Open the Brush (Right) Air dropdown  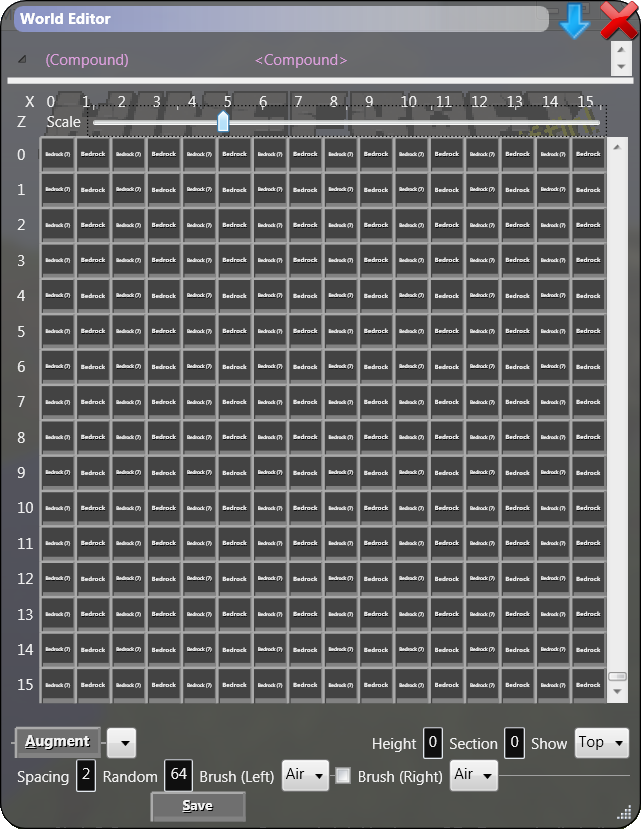click(x=474, y=775)
